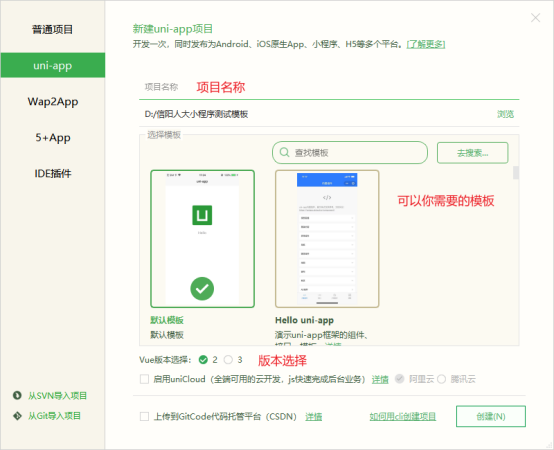Click the 去搜索 button
The image size is (554, 450).
pos(472,153)
